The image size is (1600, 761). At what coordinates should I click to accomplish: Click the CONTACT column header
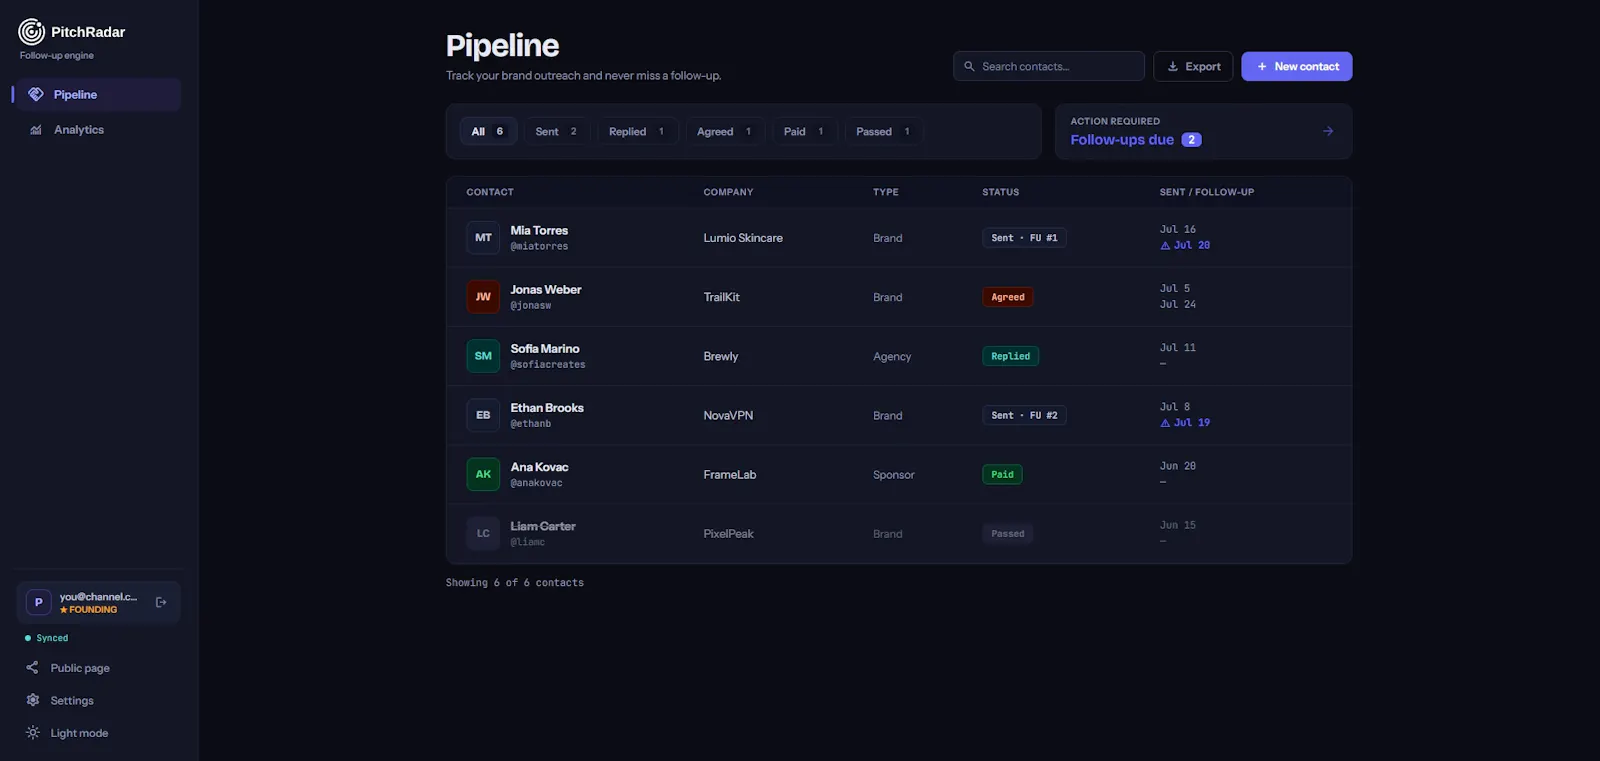[490, 192]
